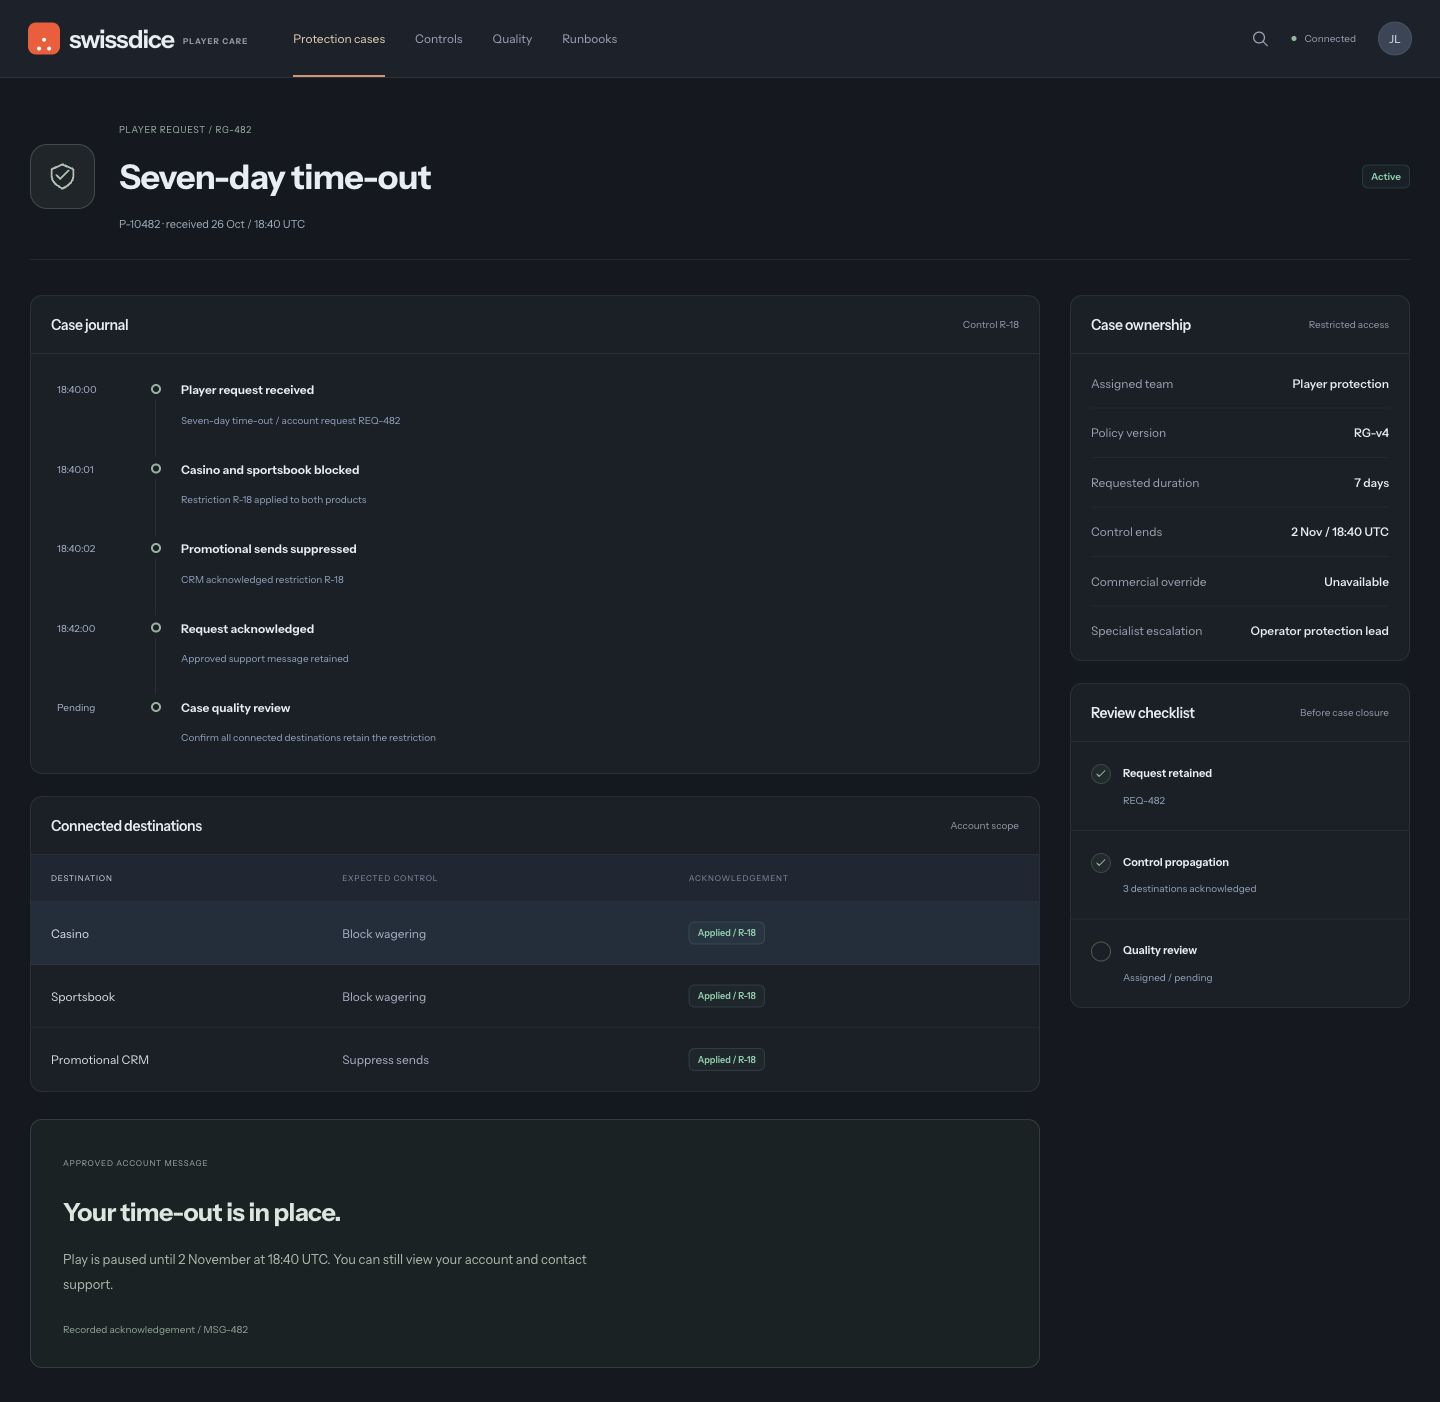Select the Promotional CRM destination row
This screenshot has height=1402, width=1440.
click(535, 1060)
